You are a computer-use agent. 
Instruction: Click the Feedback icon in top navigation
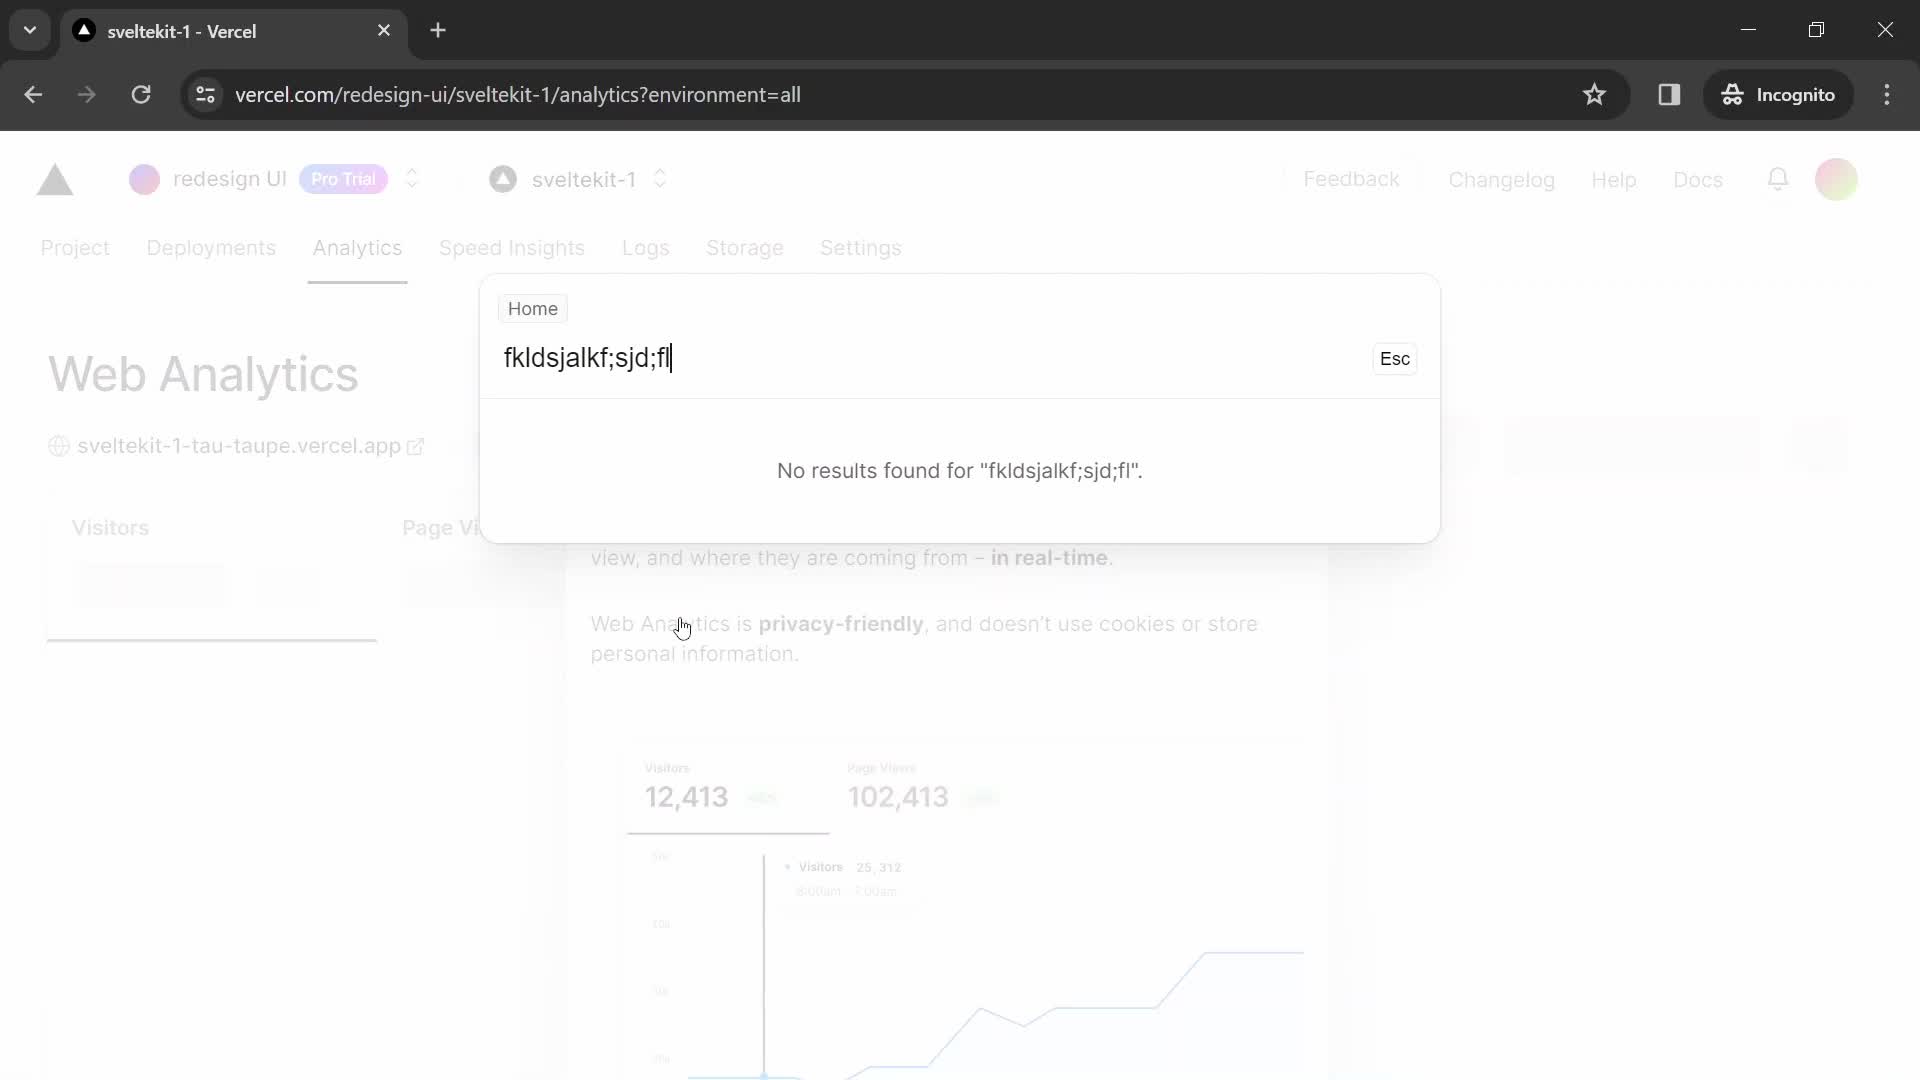coord(1352,179)
